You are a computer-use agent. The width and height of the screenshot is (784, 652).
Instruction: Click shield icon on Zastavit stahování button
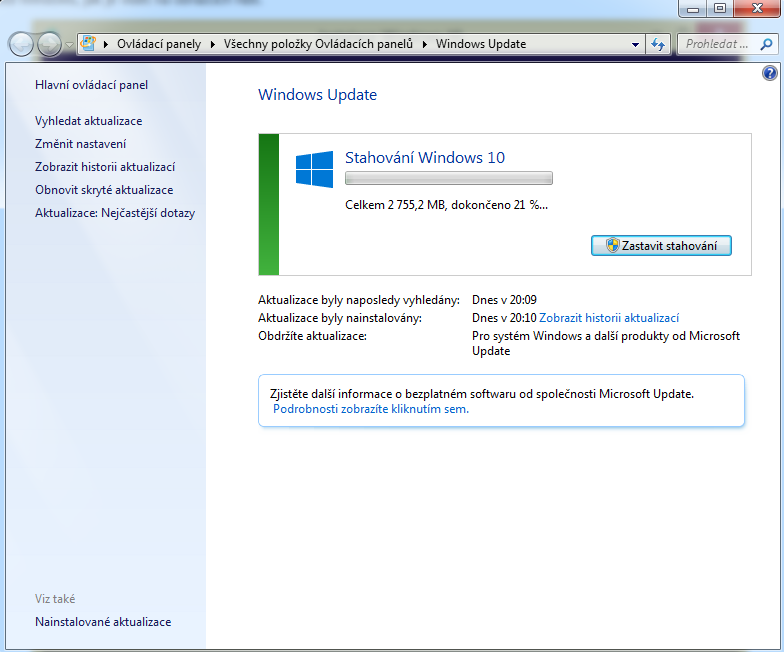click(612, 246)
